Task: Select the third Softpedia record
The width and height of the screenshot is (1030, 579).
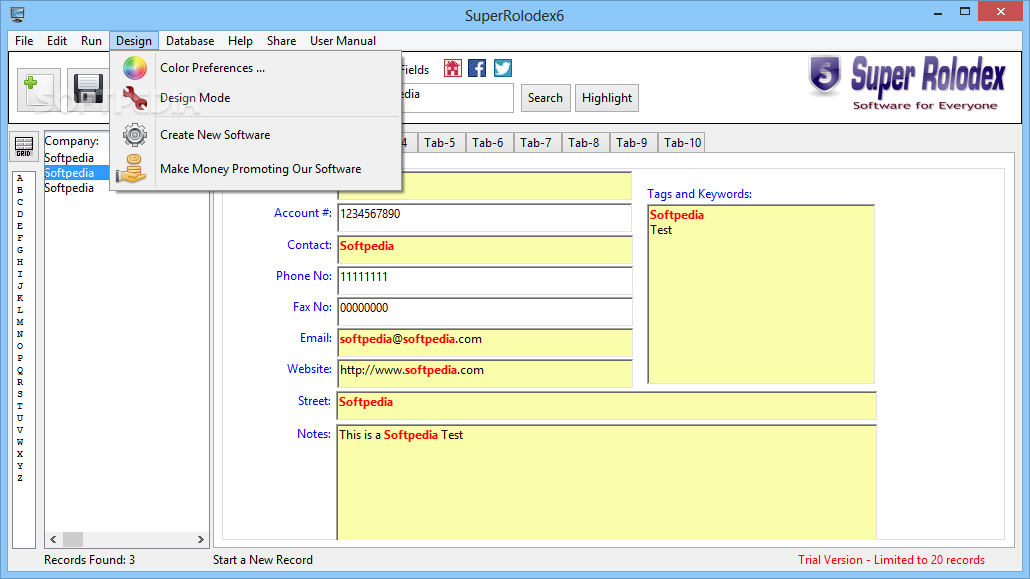Action: (69, 188)
